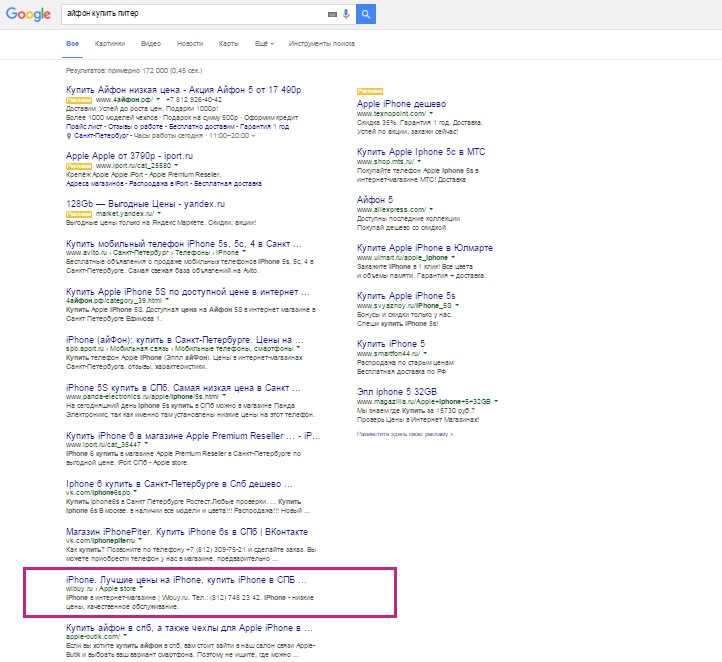Open avito result 'Купить мобильный телефон iPhone 5s'
The image size is (722, 662).
[x=184, y=244]
